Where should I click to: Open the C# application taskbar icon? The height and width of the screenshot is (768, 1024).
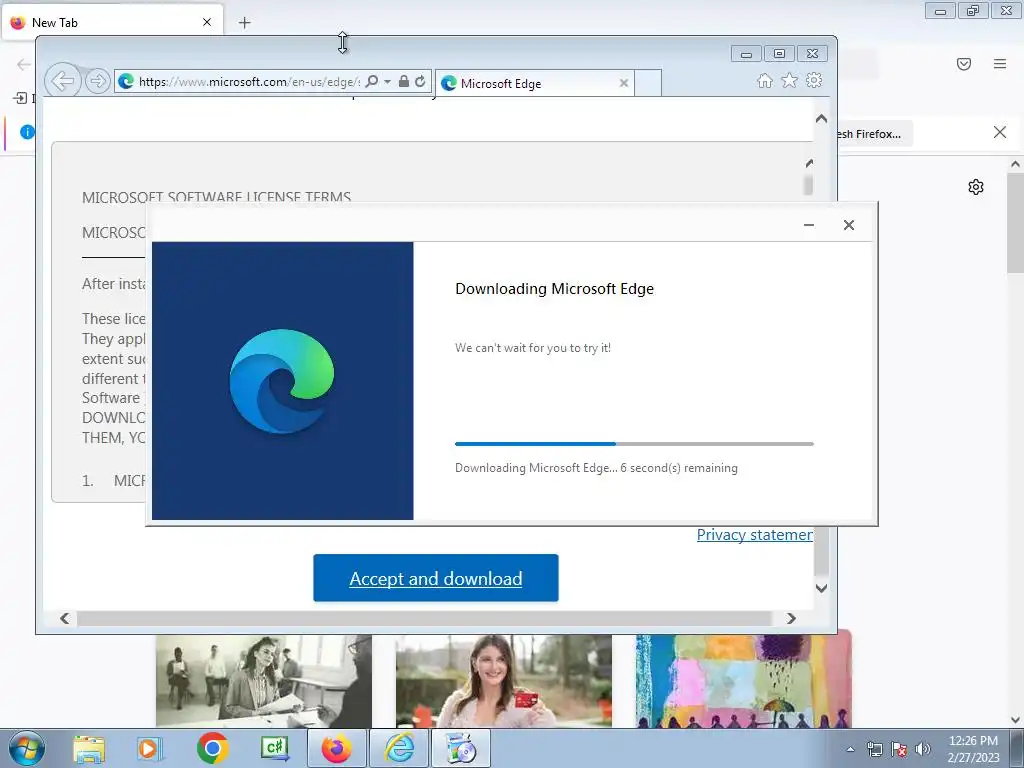(x=274, y=748)
